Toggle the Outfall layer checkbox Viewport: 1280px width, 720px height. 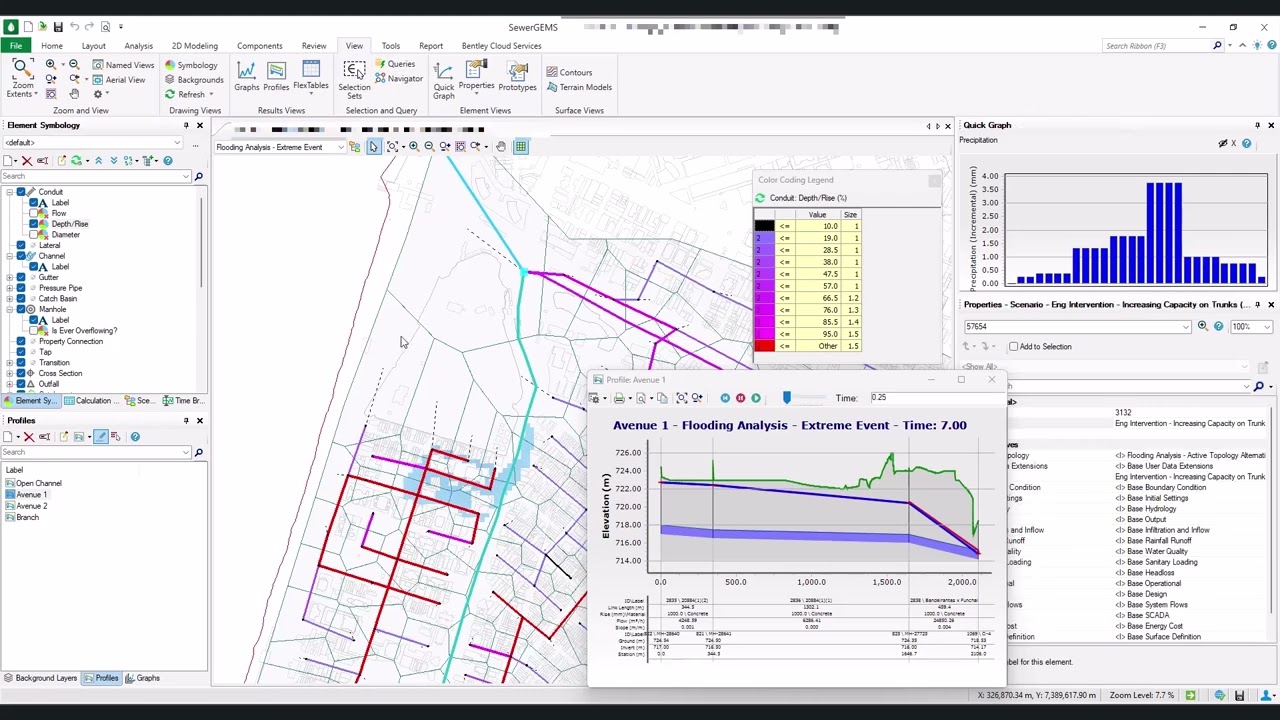pyautogui.click(x=21, y=384)
